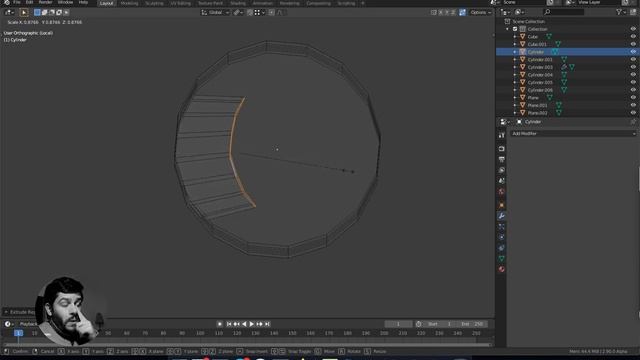Open the File menu

pyautogui.click(x=16, y=2)
